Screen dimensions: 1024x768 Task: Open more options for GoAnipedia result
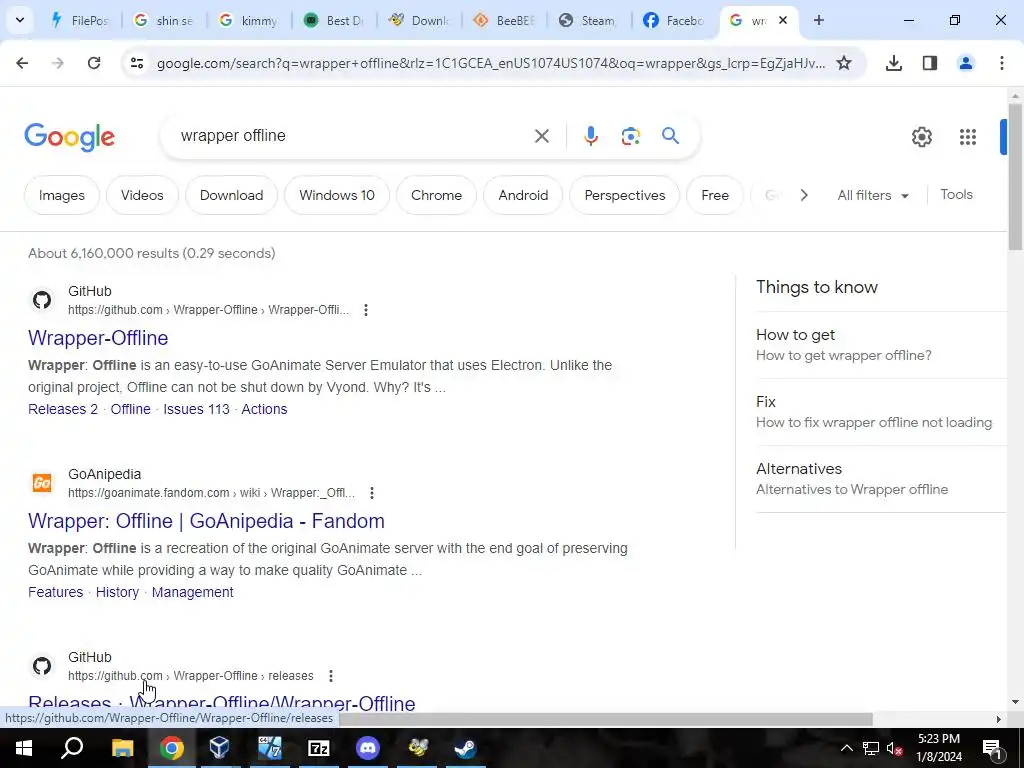[372, 492]
